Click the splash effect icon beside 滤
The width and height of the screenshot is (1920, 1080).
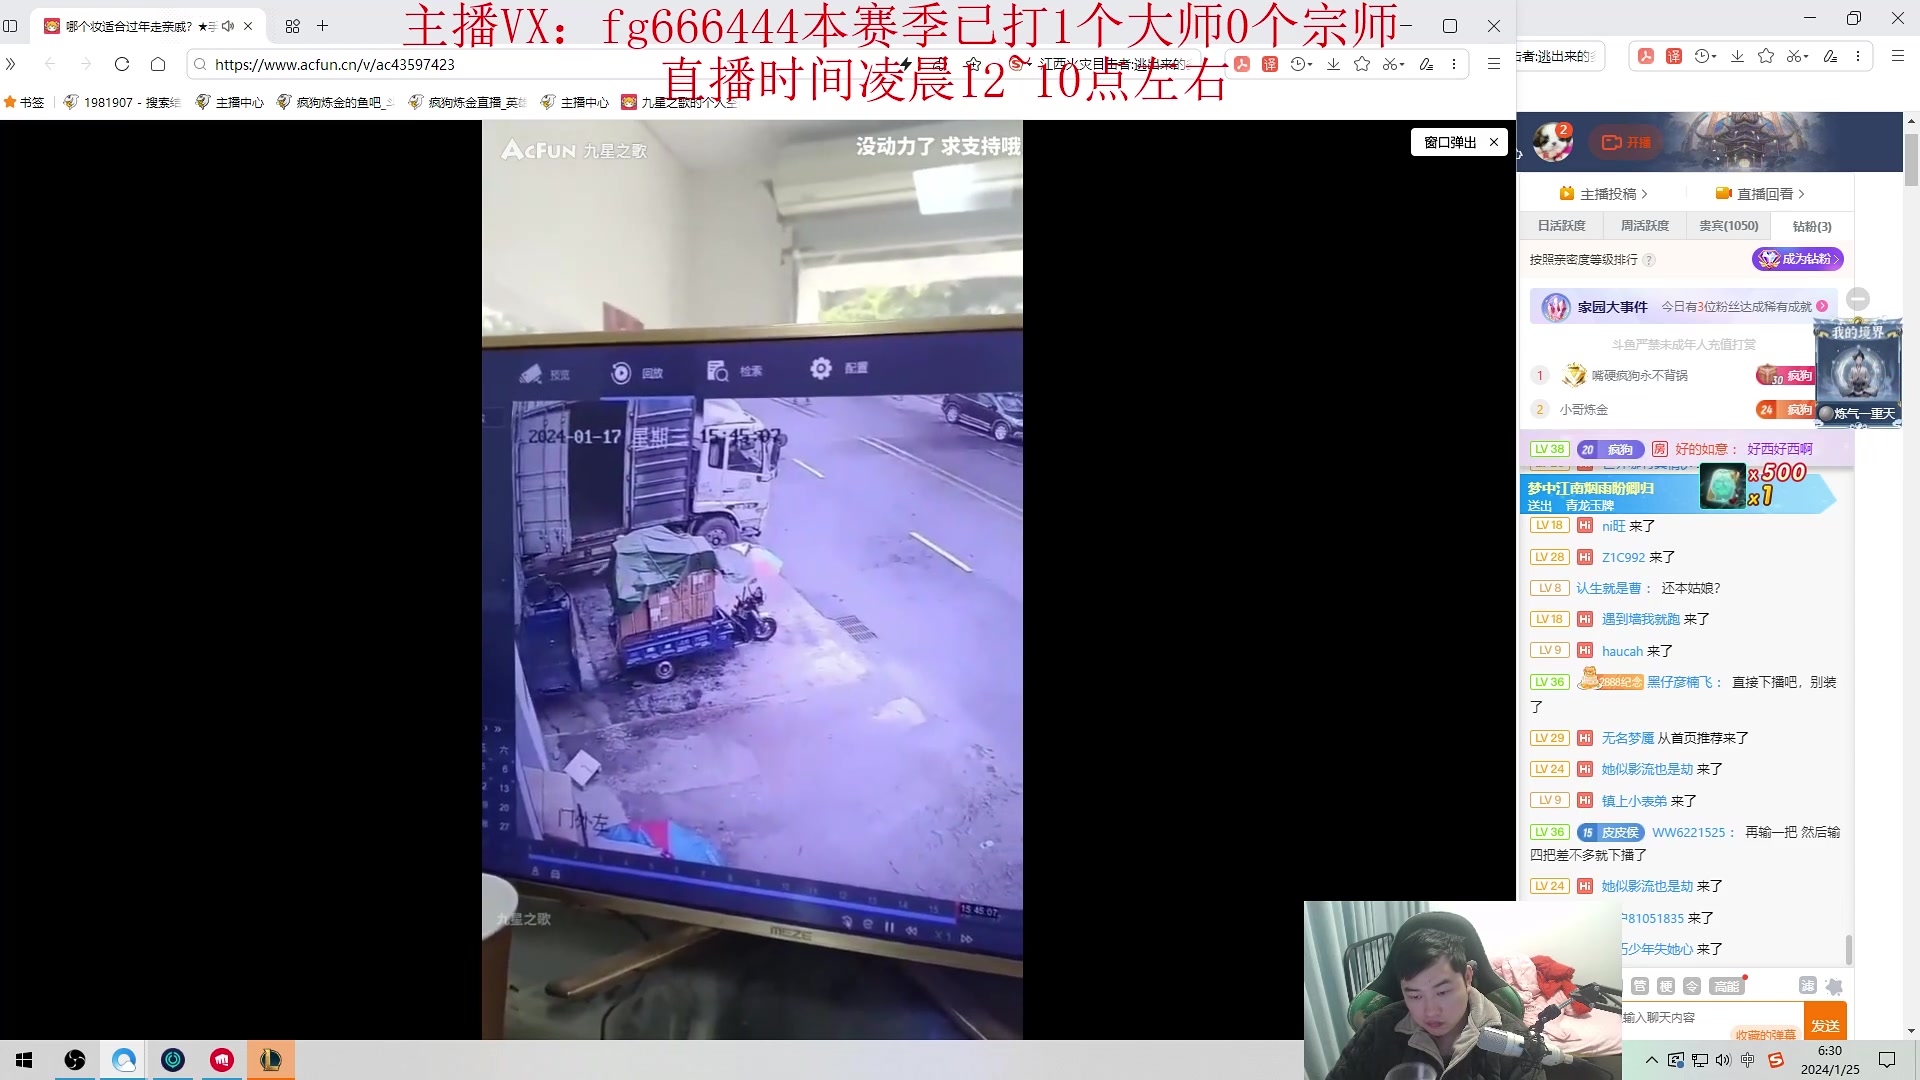pyautogui.click(x=1834, y=986)
